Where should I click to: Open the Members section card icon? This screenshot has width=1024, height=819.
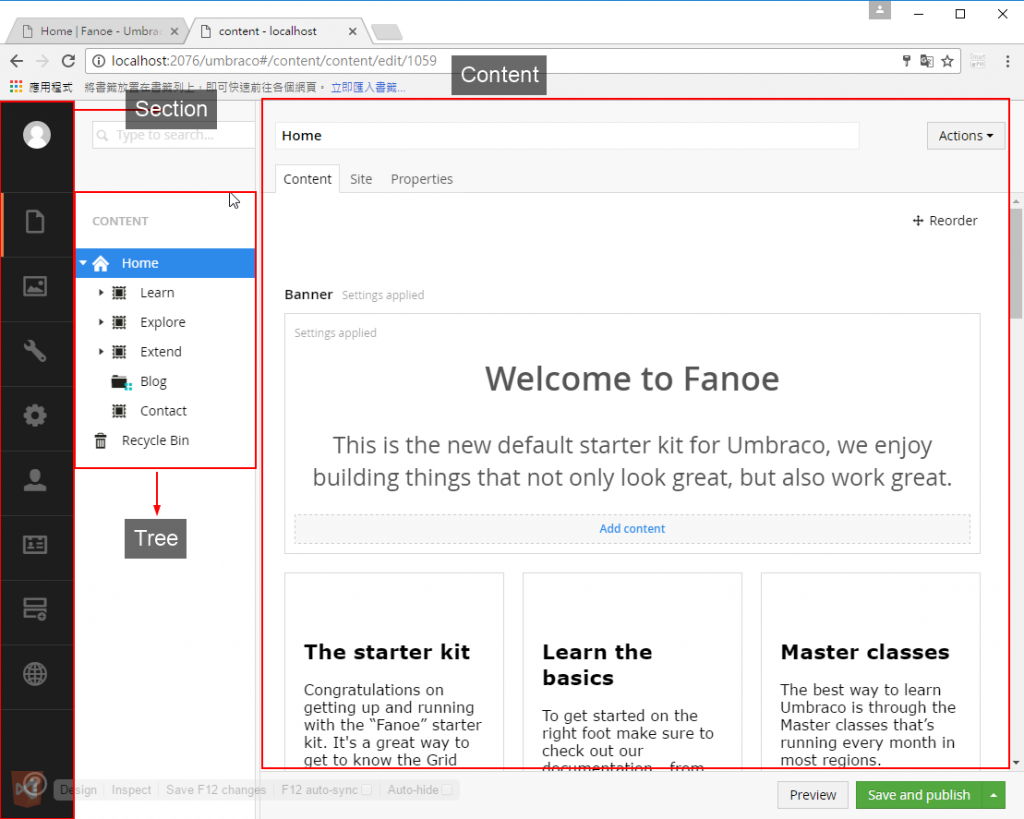pyautogui.click(x=35, y=545)
